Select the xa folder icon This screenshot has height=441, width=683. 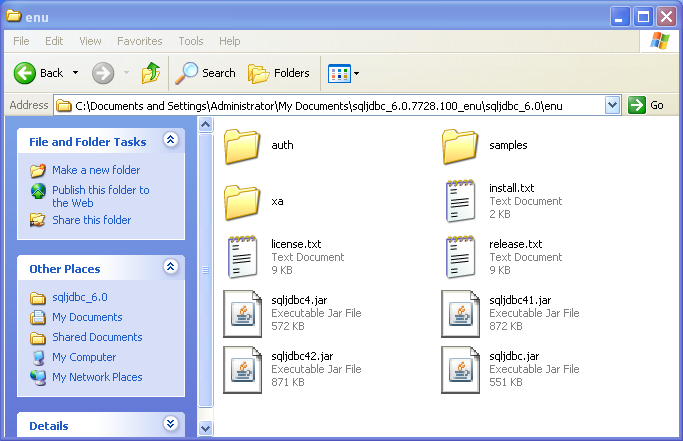tap(242, 202)
